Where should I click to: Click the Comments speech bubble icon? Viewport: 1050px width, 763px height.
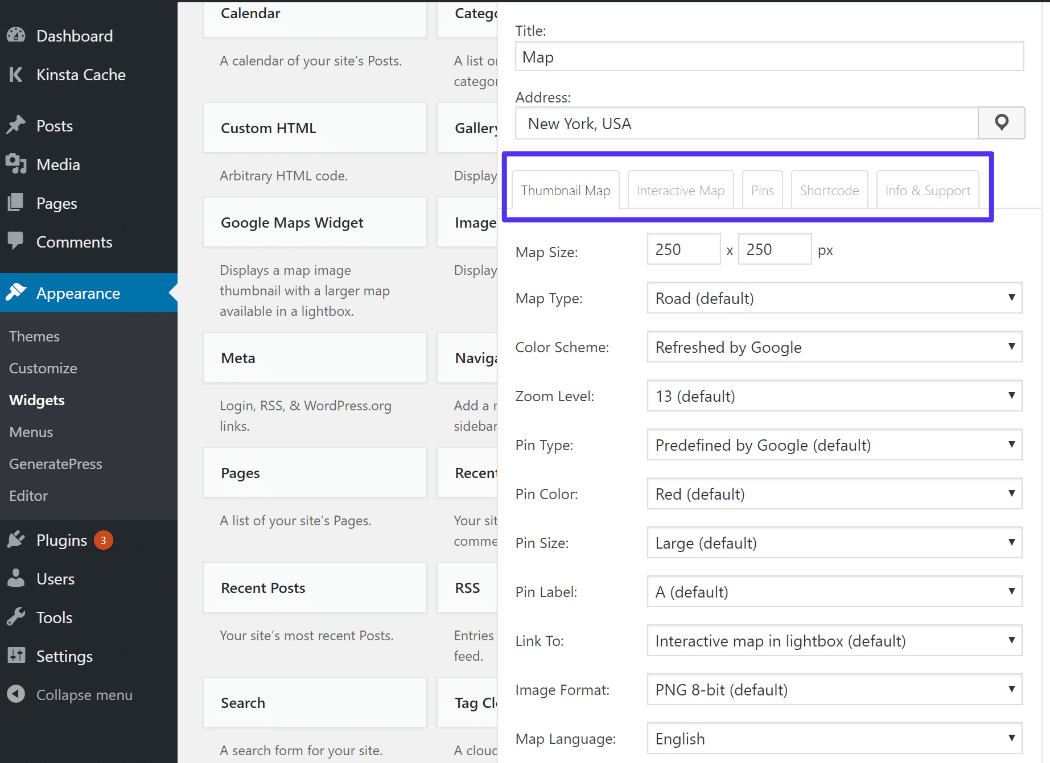(x=18, y=242)
